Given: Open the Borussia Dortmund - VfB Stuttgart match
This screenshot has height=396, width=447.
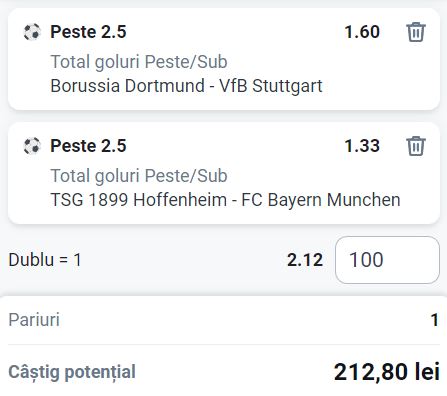Looking at the screenshot, I should (186, 86).
